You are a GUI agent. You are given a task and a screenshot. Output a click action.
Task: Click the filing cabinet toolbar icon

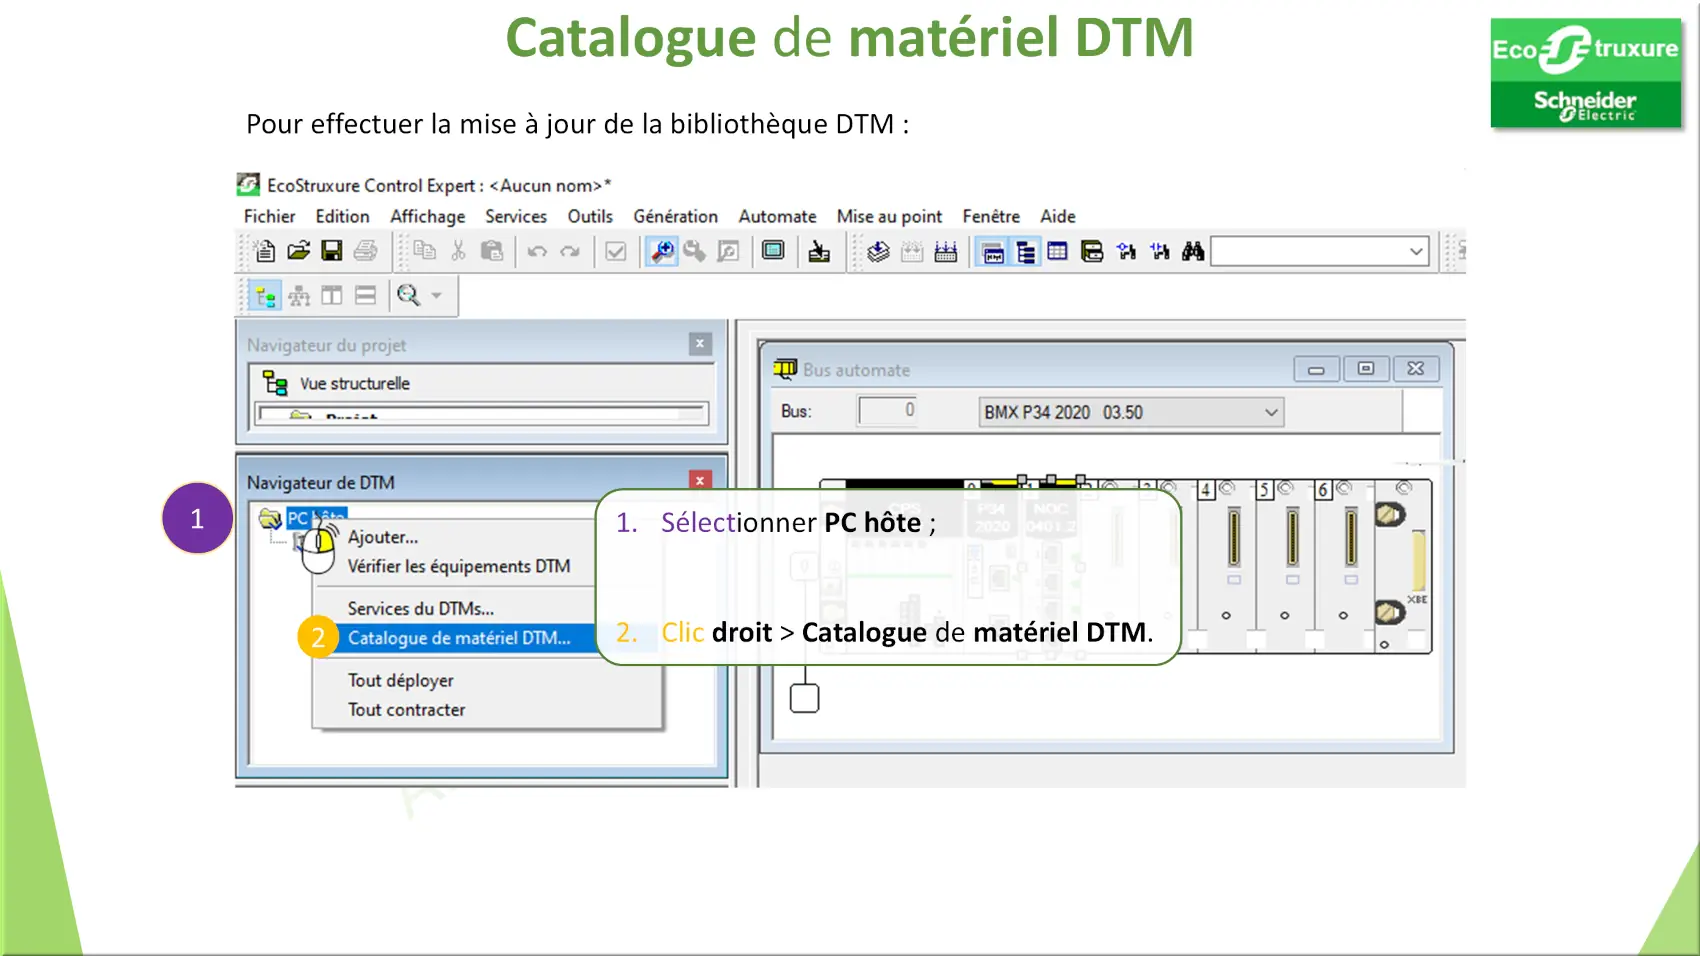click(1092, 251)
